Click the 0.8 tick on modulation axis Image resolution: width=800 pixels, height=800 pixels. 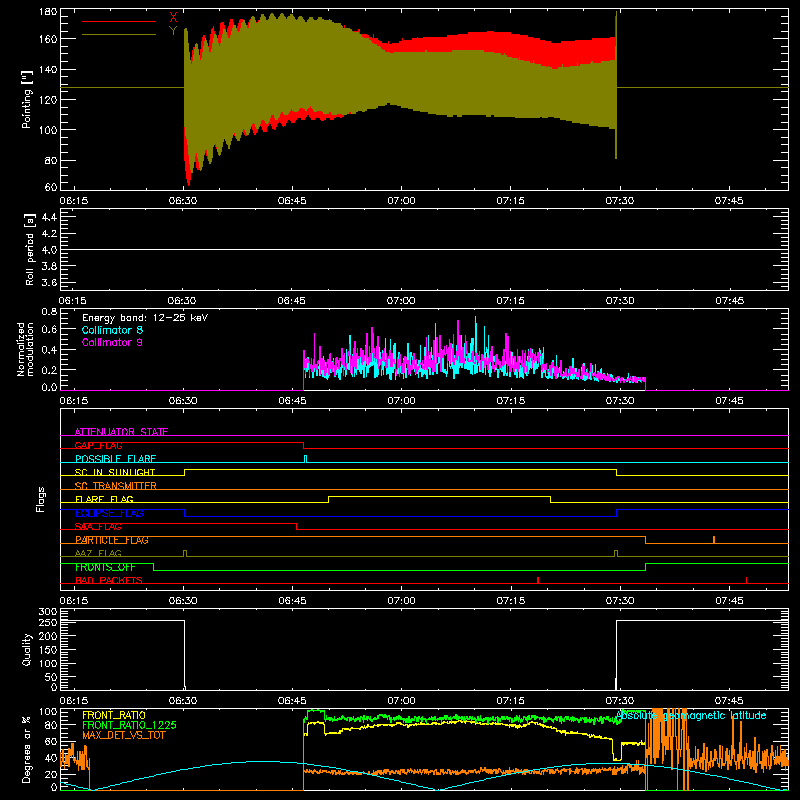[x=49, y=311]
